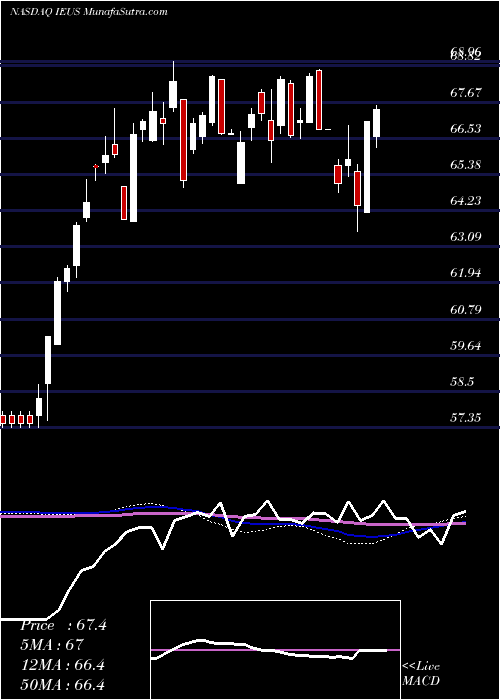Click the tallest white candle near 61.94
The image size is (500, 700).
(58, 312)
